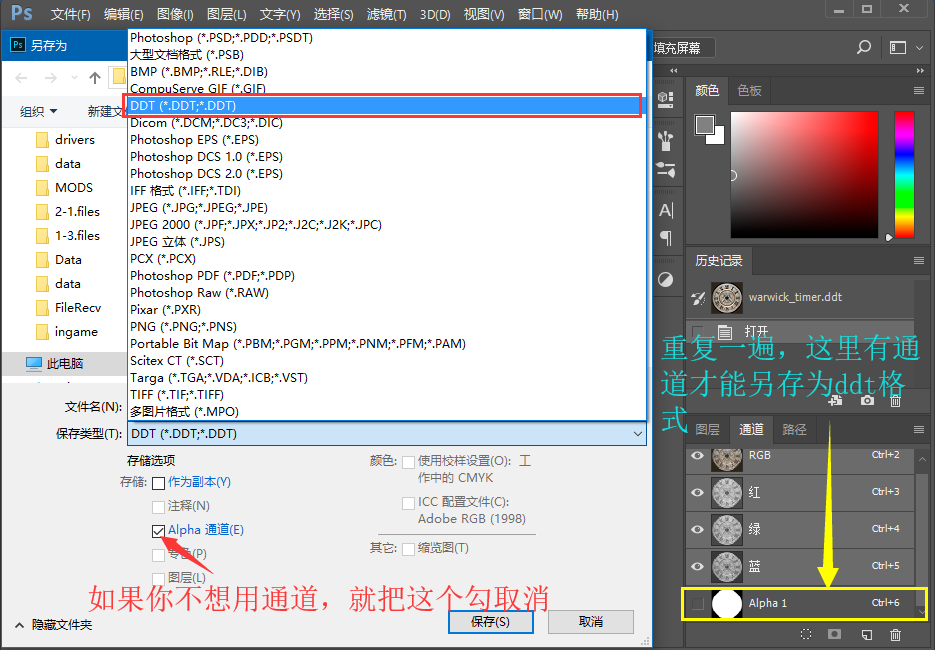Open the Brush settings panel icon
Viewport: 935px width, 650px height.
(x=665, y=170)
